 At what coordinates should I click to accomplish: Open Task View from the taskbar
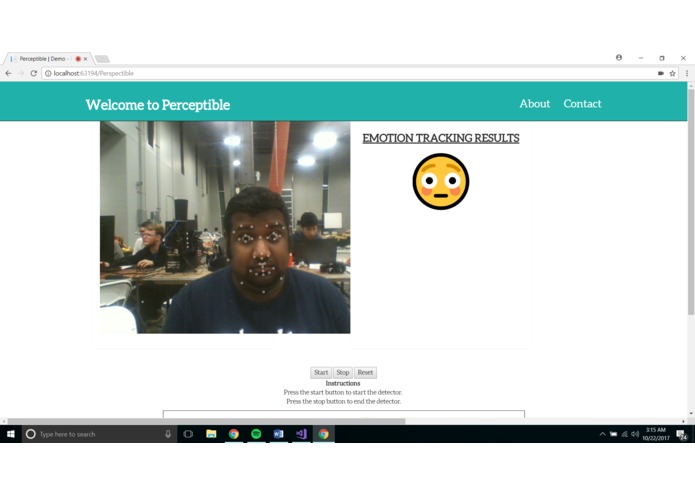(x=188, y=434)
